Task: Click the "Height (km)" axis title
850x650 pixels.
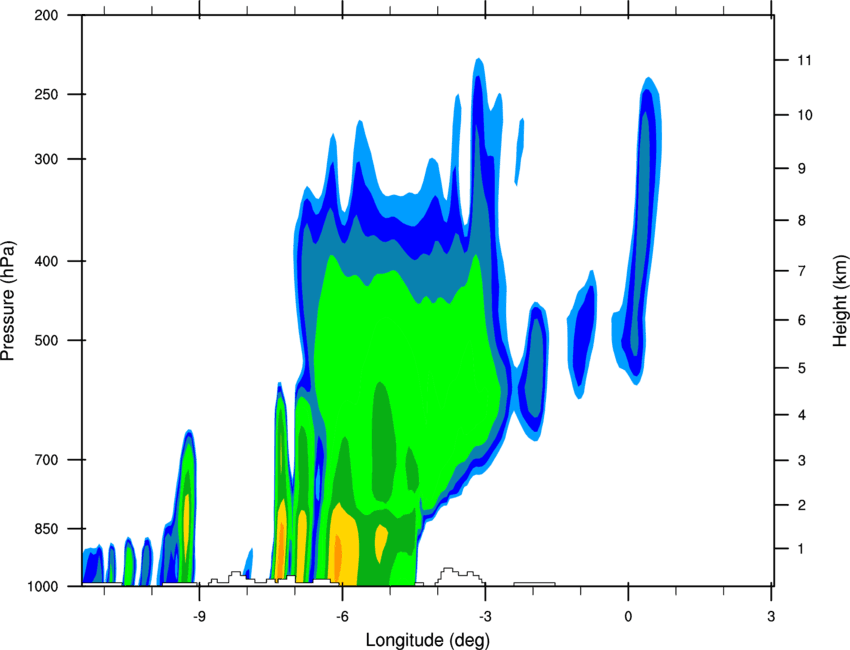Action: (840, 300)
